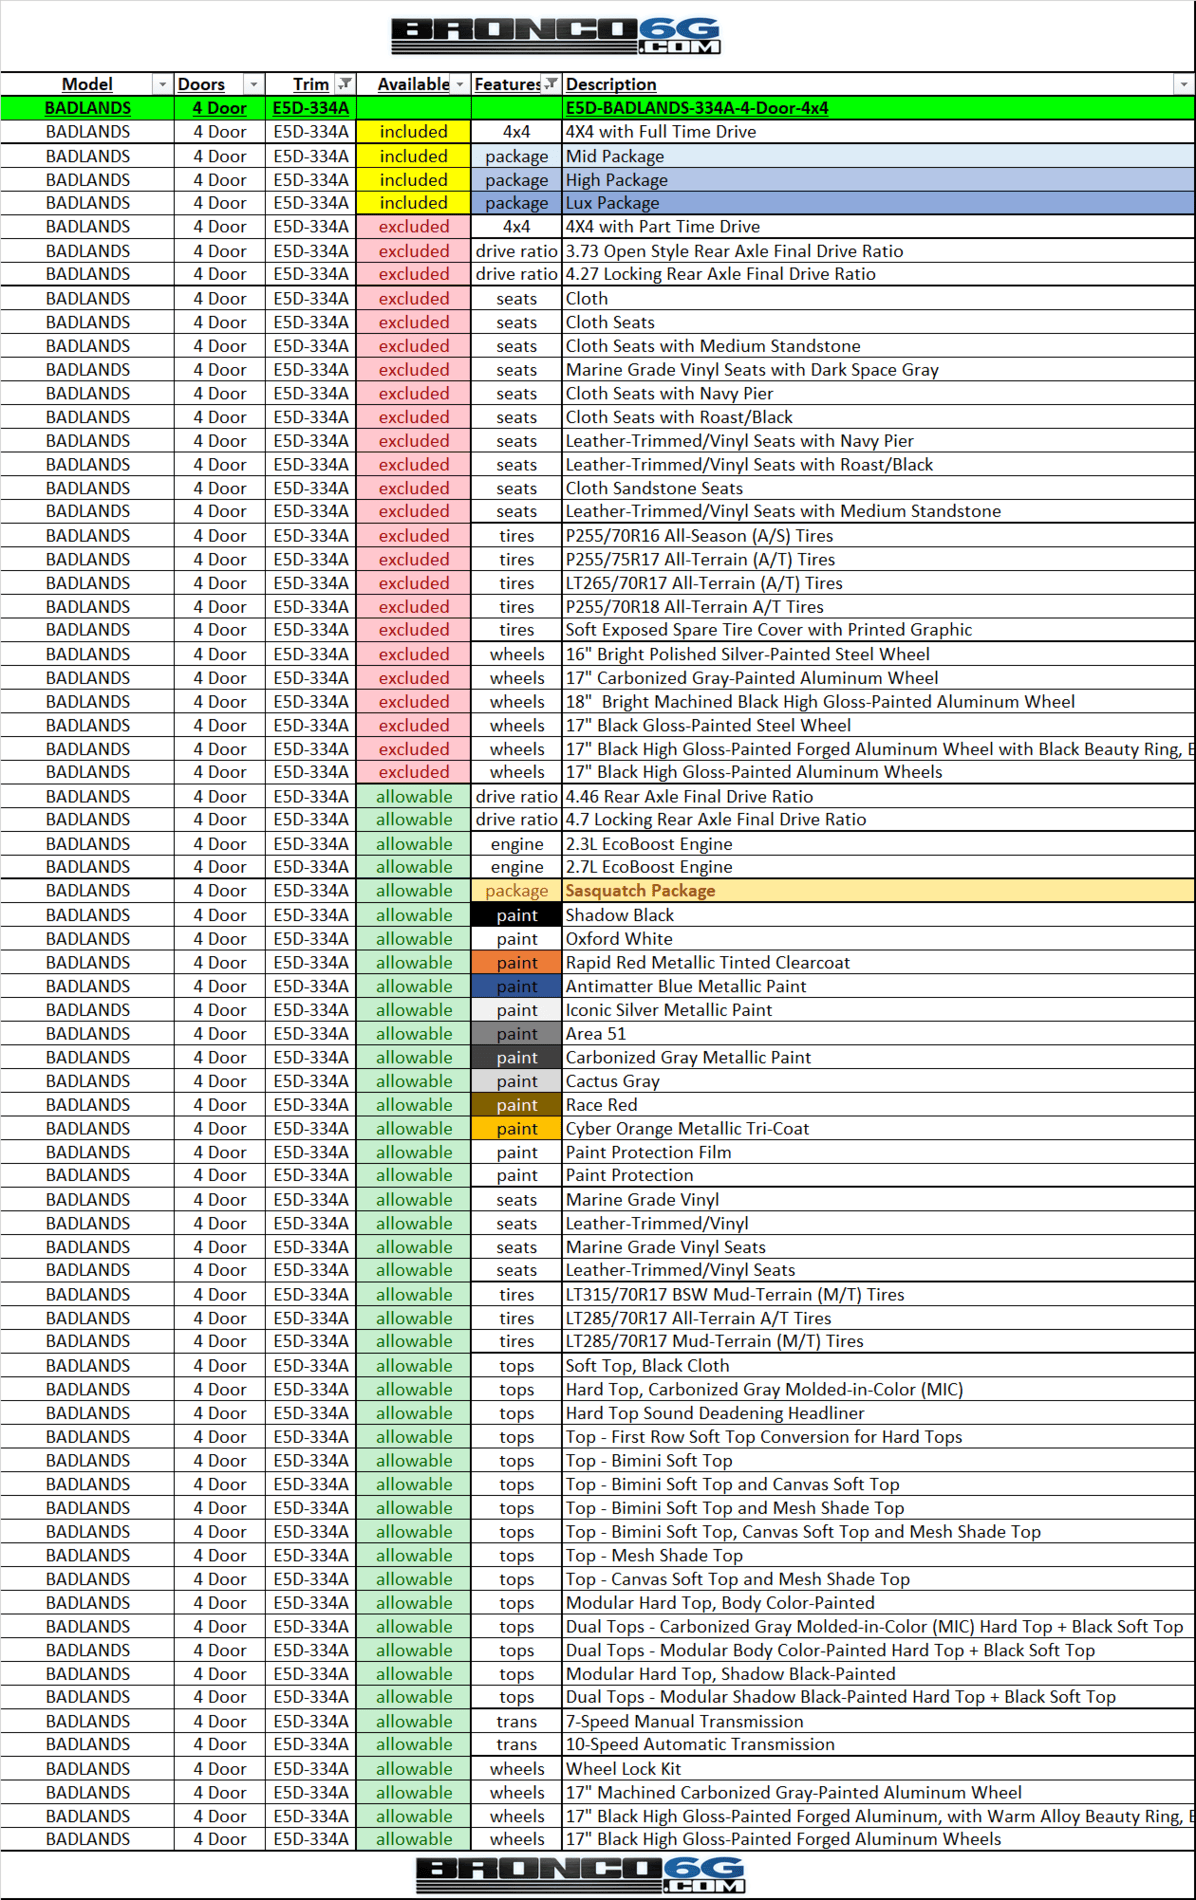
Task: Select Paint Protection Film cell
Action: pos(879,1152)
